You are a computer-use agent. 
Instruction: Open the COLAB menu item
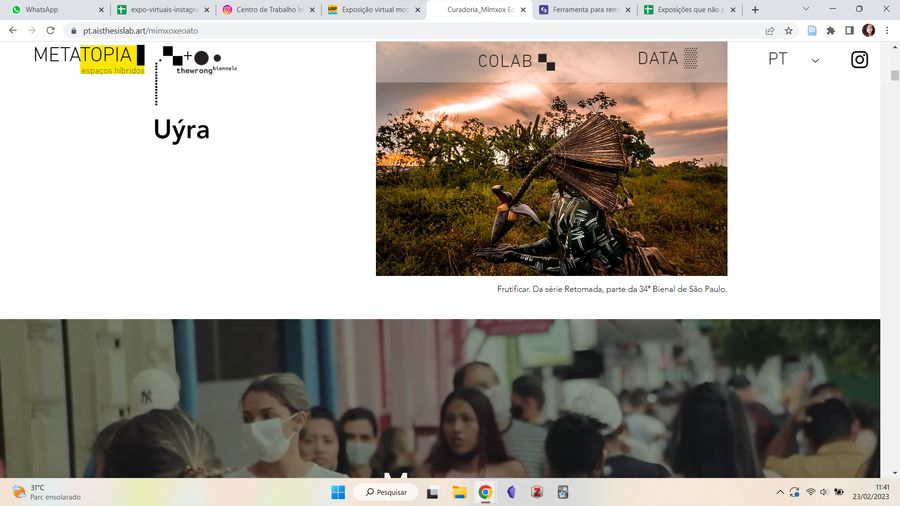point(516,61)
